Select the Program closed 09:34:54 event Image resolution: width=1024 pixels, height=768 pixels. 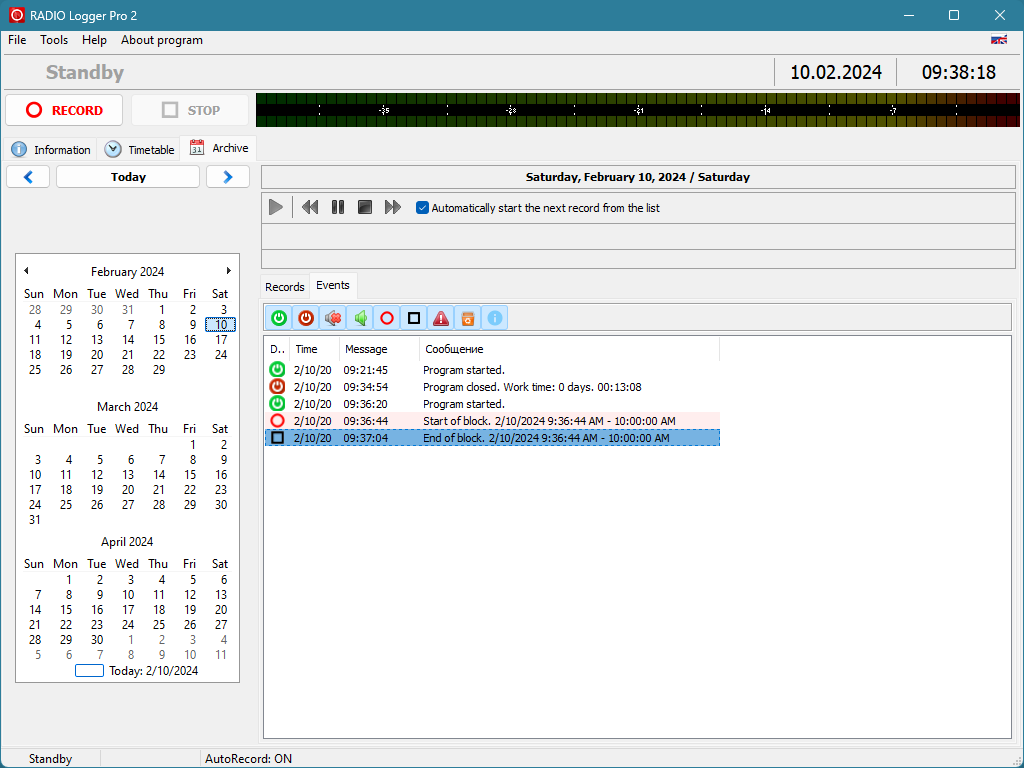[492, 387]
